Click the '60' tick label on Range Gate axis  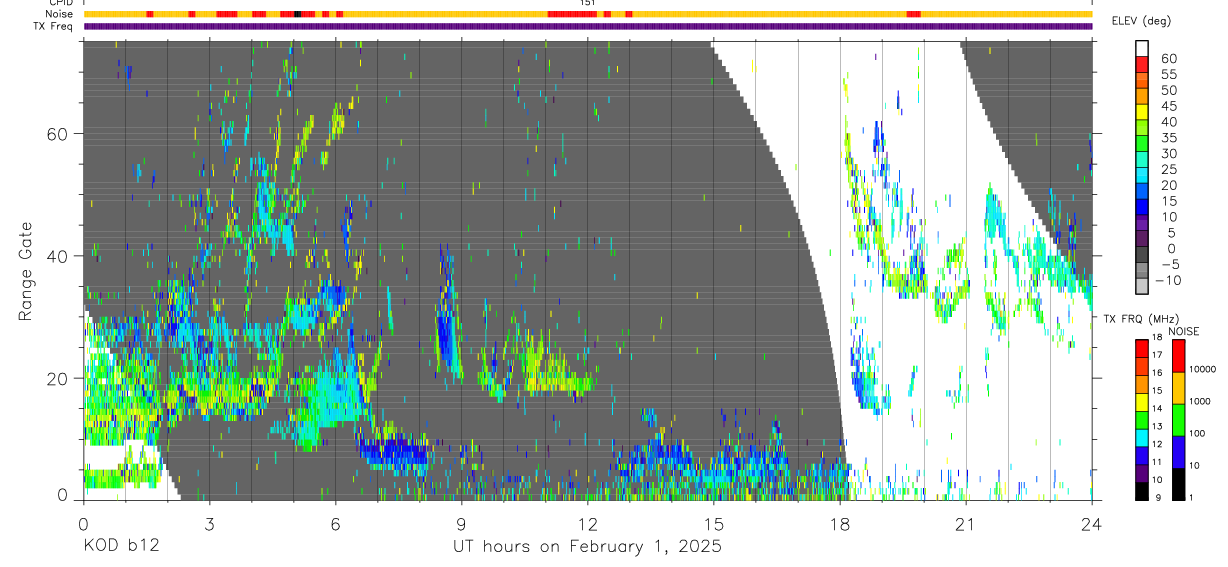(57, 134)
